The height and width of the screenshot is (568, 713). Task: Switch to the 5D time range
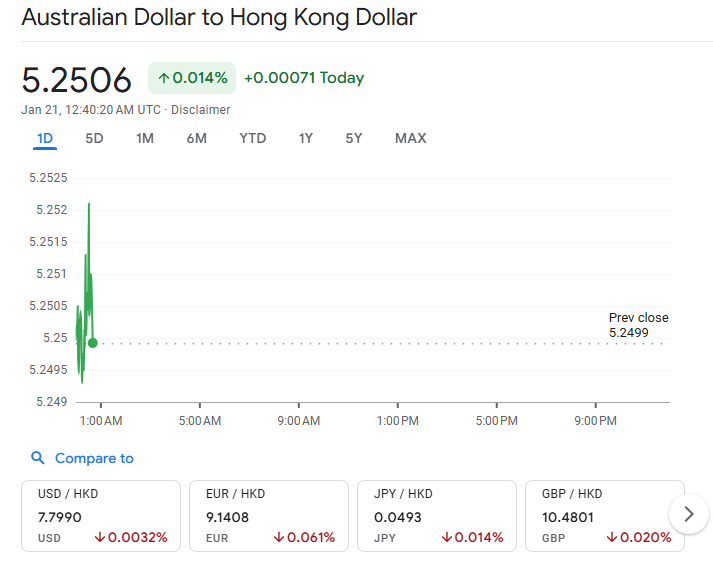point(94,138)
